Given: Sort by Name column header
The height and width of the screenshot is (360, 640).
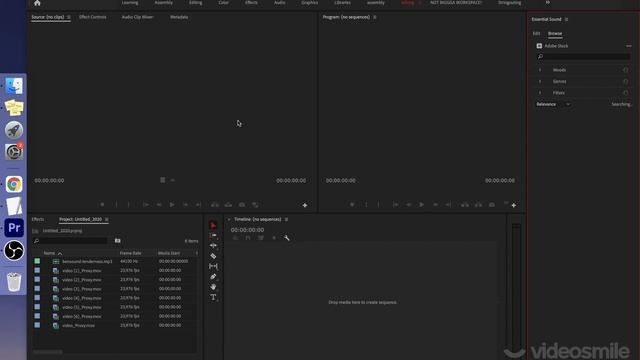Looking at the screenshot, I should (49, 253).
